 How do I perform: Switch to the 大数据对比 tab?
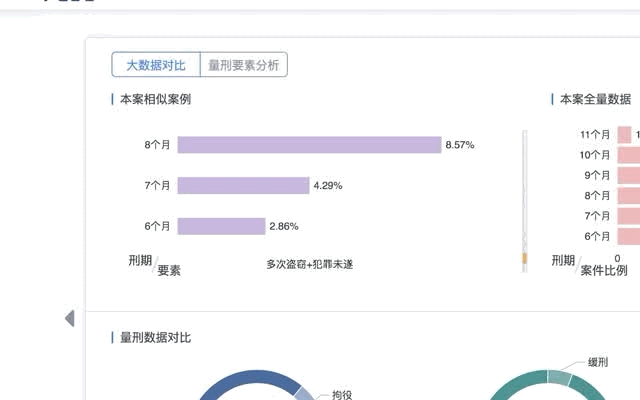[156, 64]
